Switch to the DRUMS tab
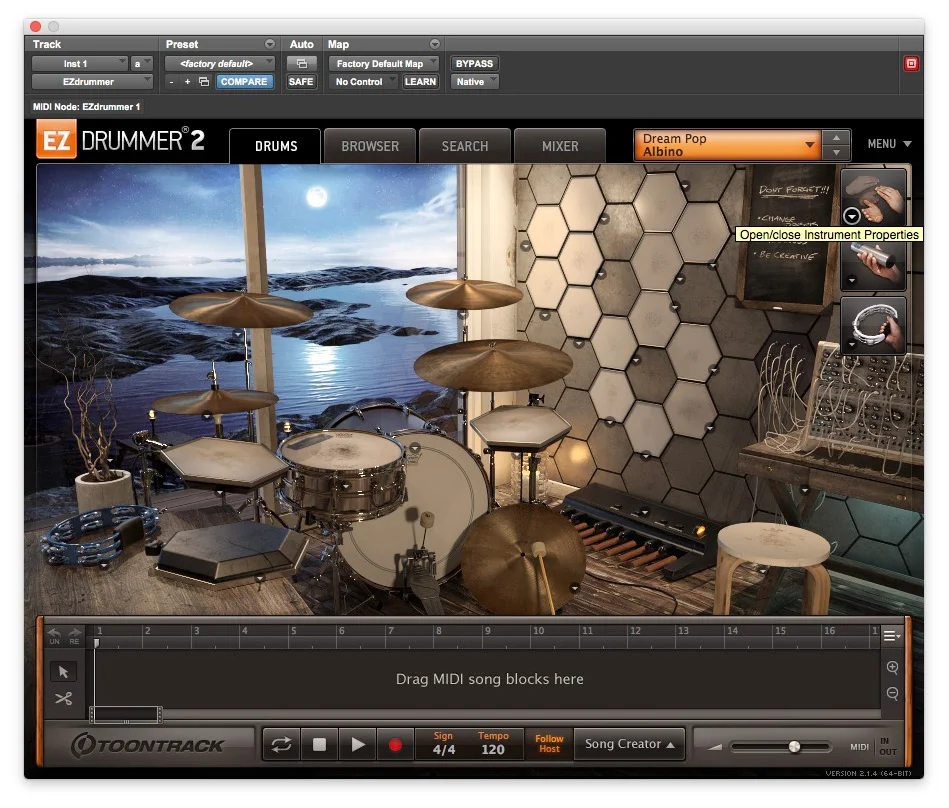Viewport: 949px width, 808px height. pos(275,146)
